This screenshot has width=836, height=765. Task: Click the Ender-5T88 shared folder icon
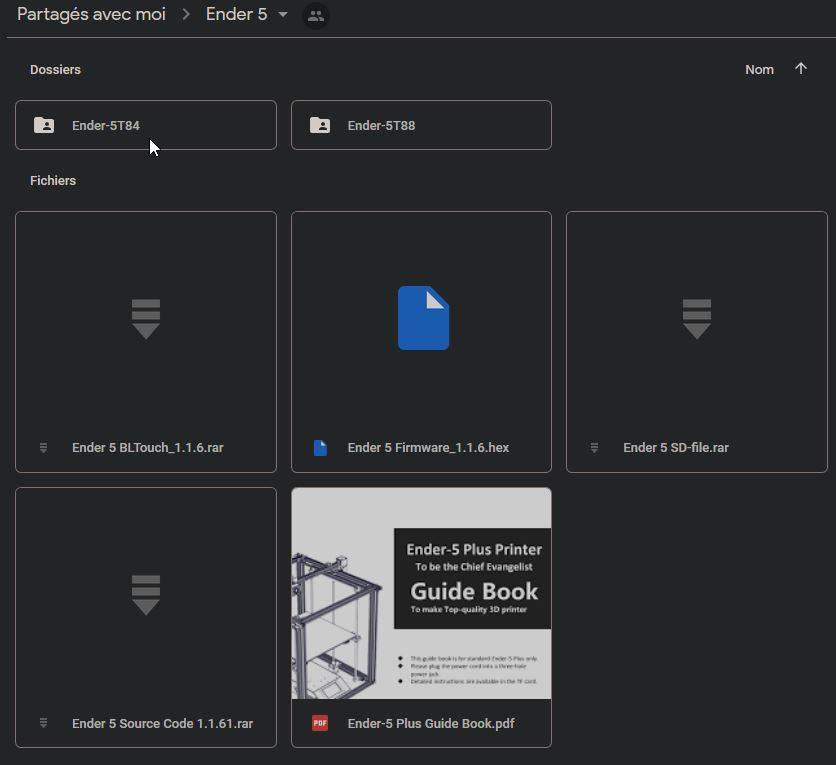coord(320,125)
